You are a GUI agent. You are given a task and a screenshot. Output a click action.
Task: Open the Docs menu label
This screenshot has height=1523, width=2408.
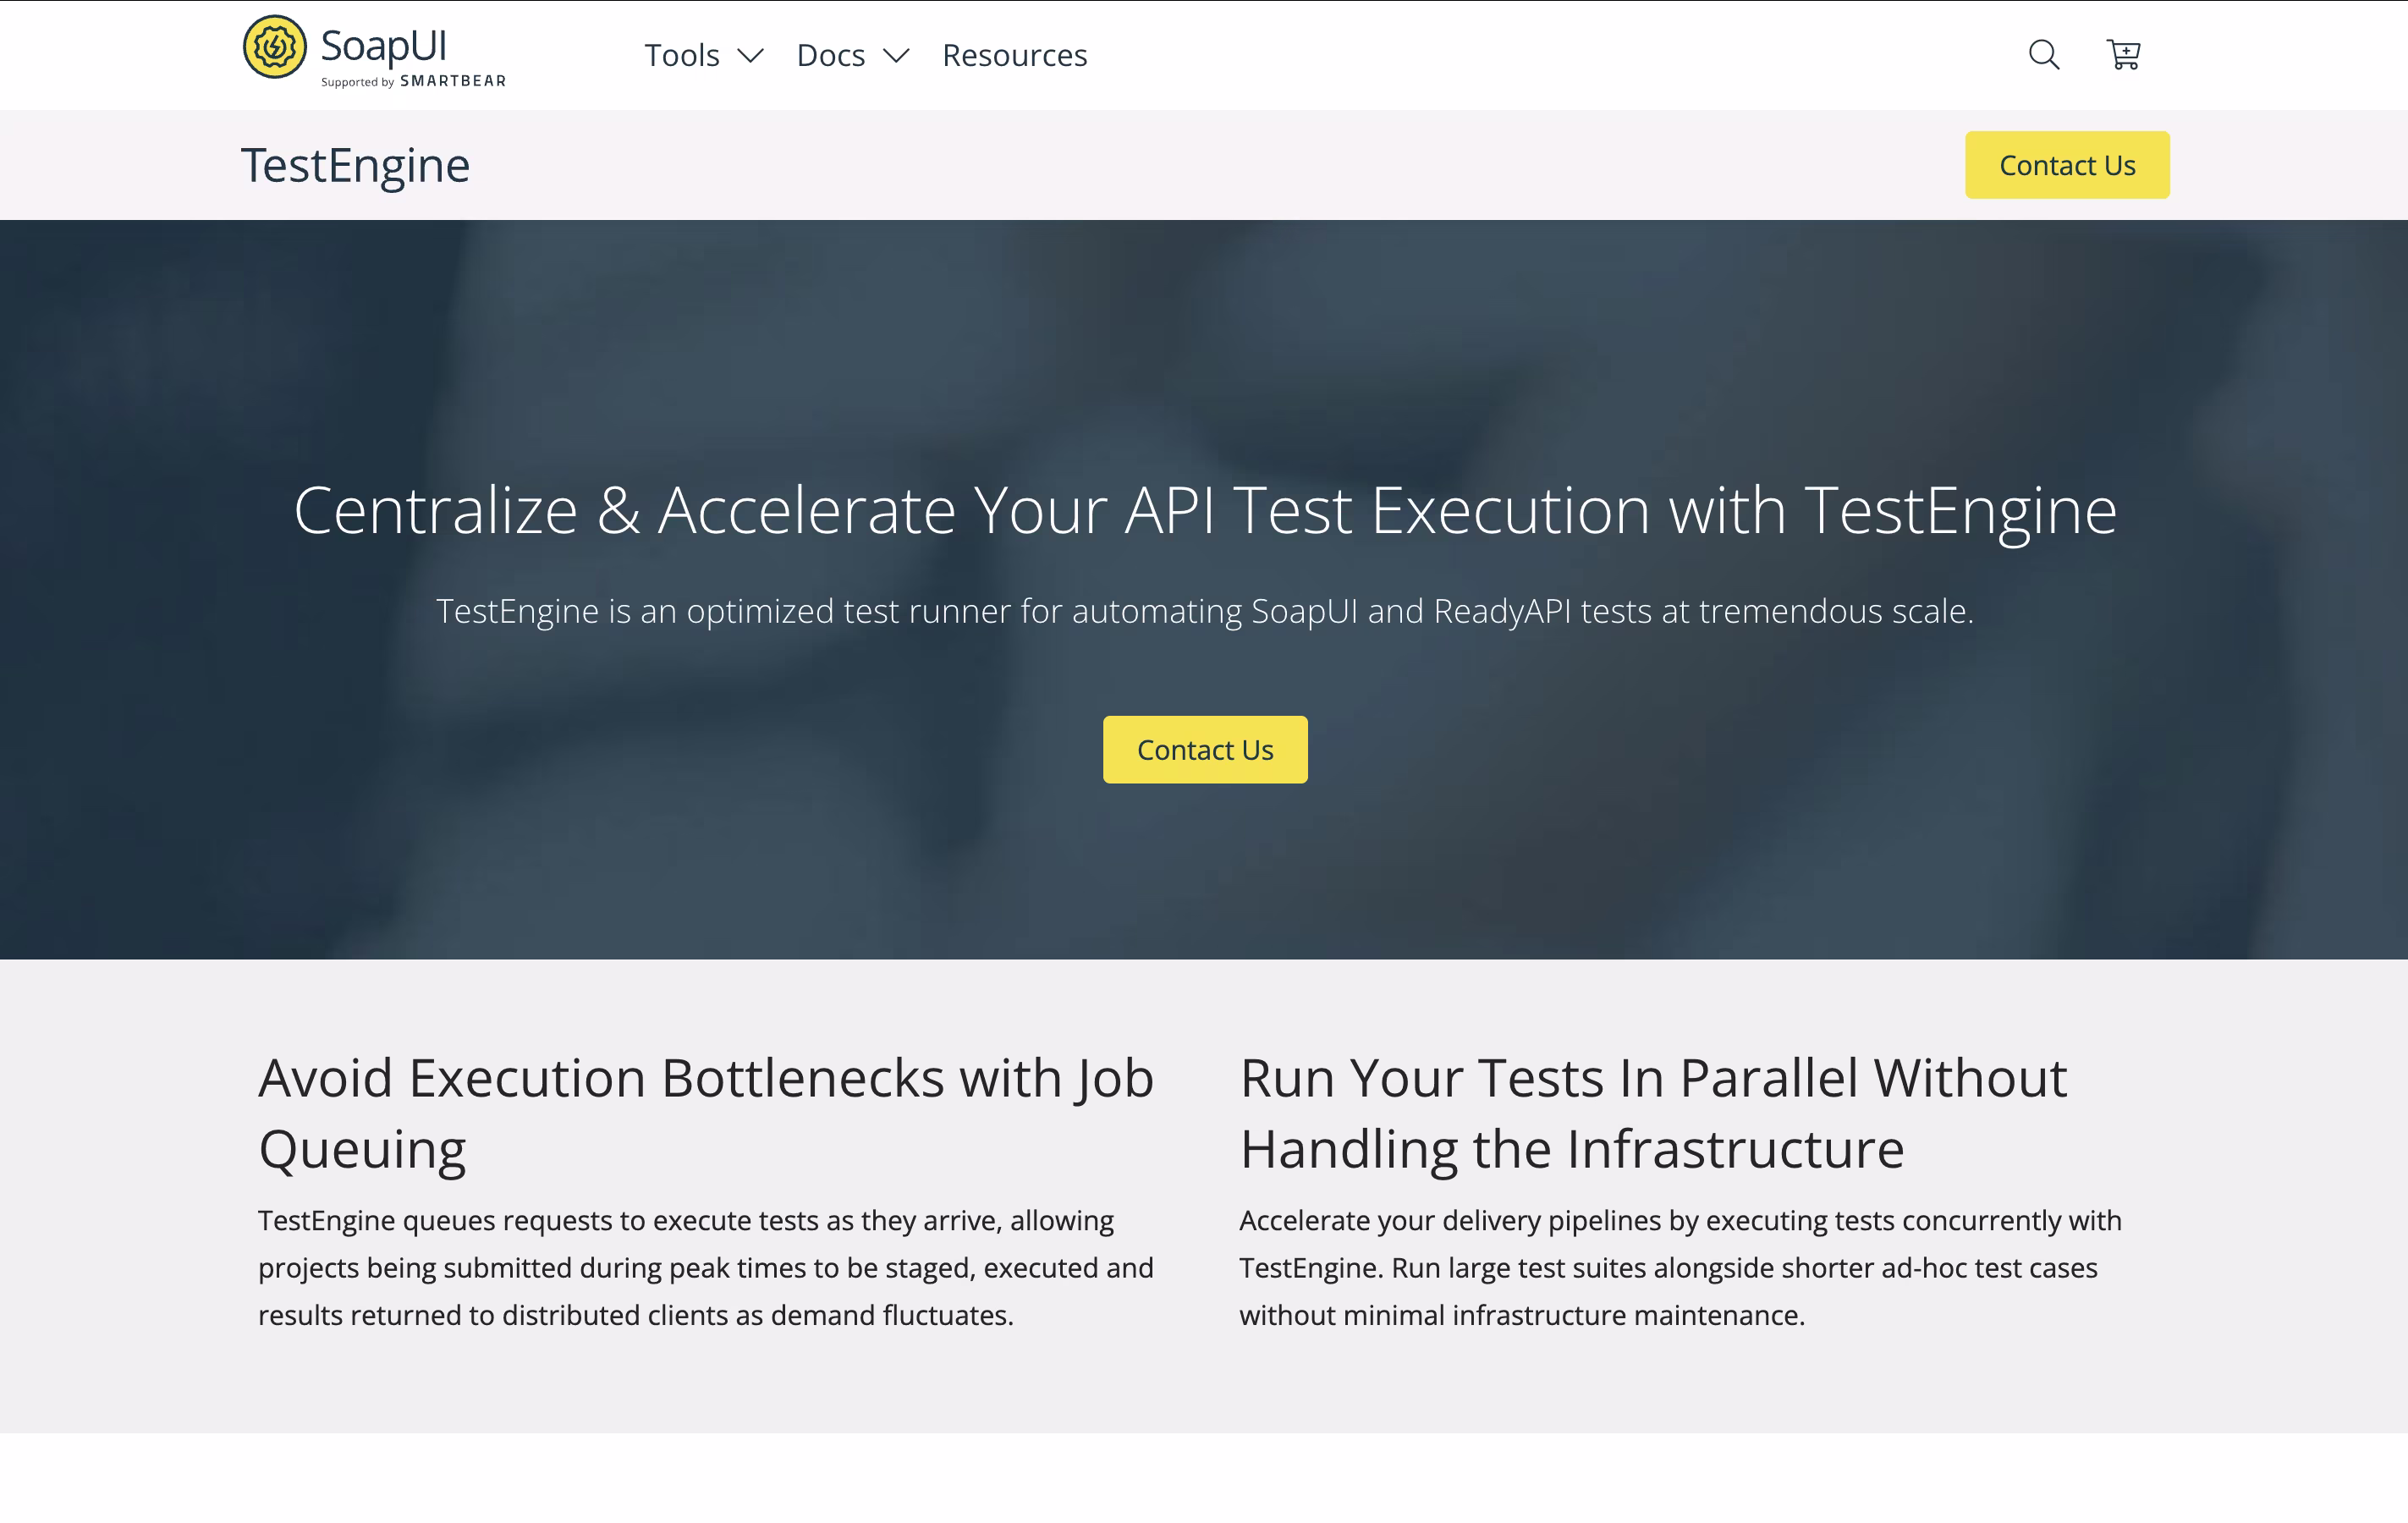830,56
